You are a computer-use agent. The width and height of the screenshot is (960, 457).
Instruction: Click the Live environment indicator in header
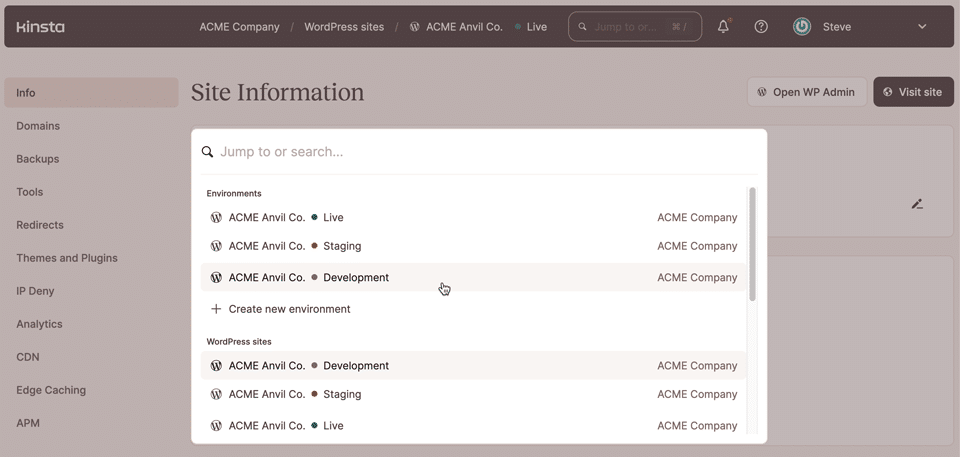point(531,27)
